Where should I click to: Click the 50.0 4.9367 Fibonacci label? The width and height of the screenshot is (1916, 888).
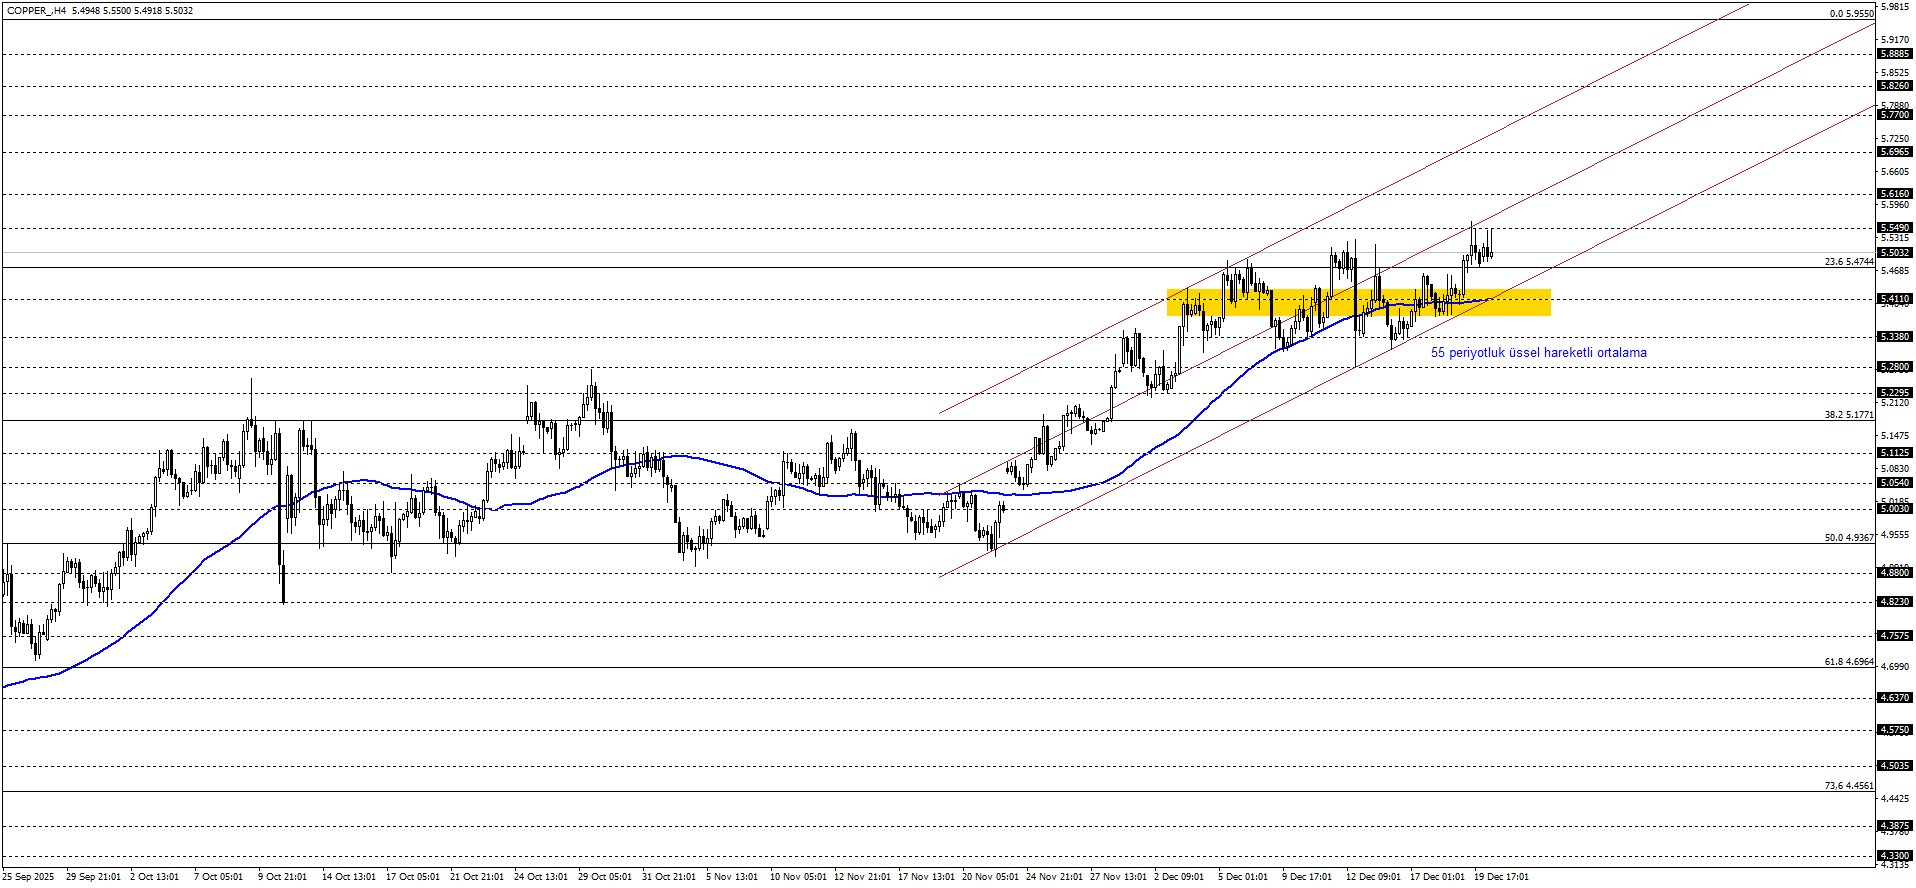1849,538
